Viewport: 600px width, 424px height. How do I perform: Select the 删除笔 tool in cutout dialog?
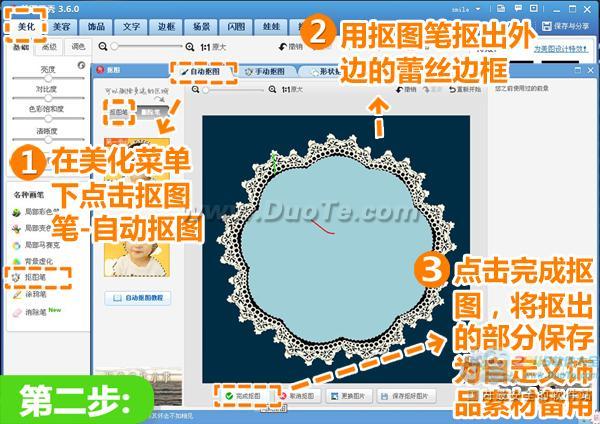tap(153, 112)
